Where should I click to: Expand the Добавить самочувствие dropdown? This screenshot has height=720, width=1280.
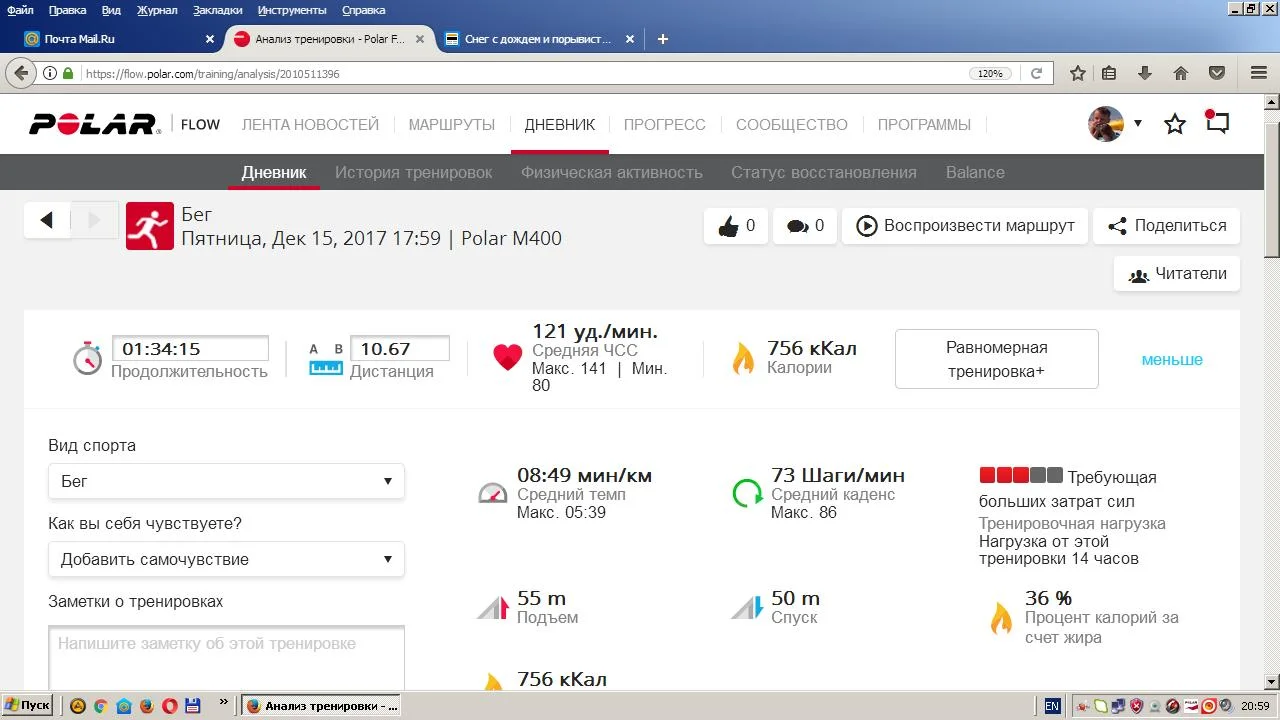pos(226,559)
